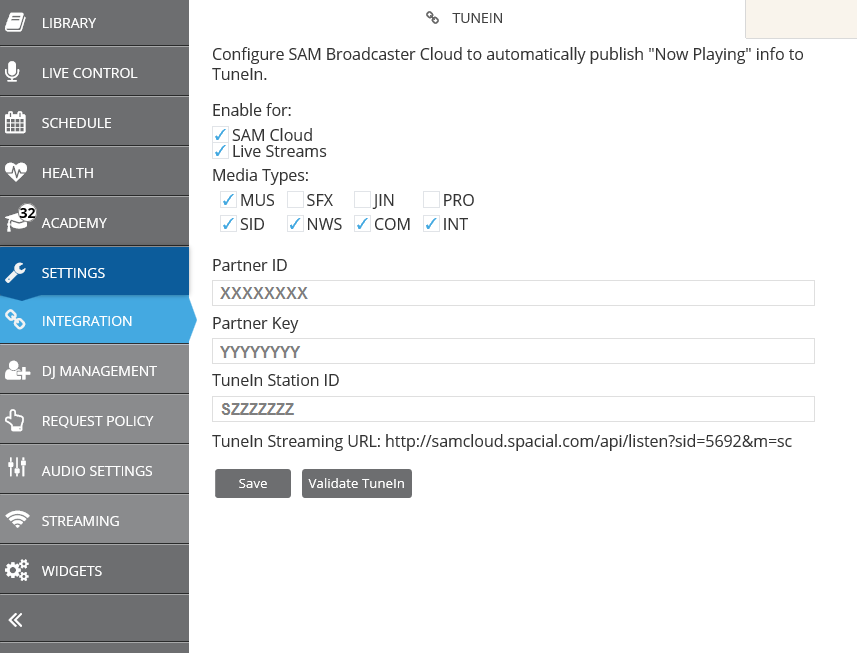Click the Save button

[x=253, y=484]
